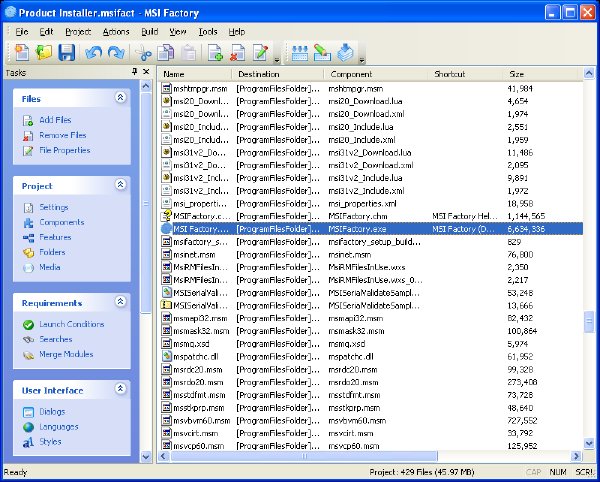Viewport: 600px width, 482px height.
Task: Sort by the Name column header
Action: click(x=194, y=74)
